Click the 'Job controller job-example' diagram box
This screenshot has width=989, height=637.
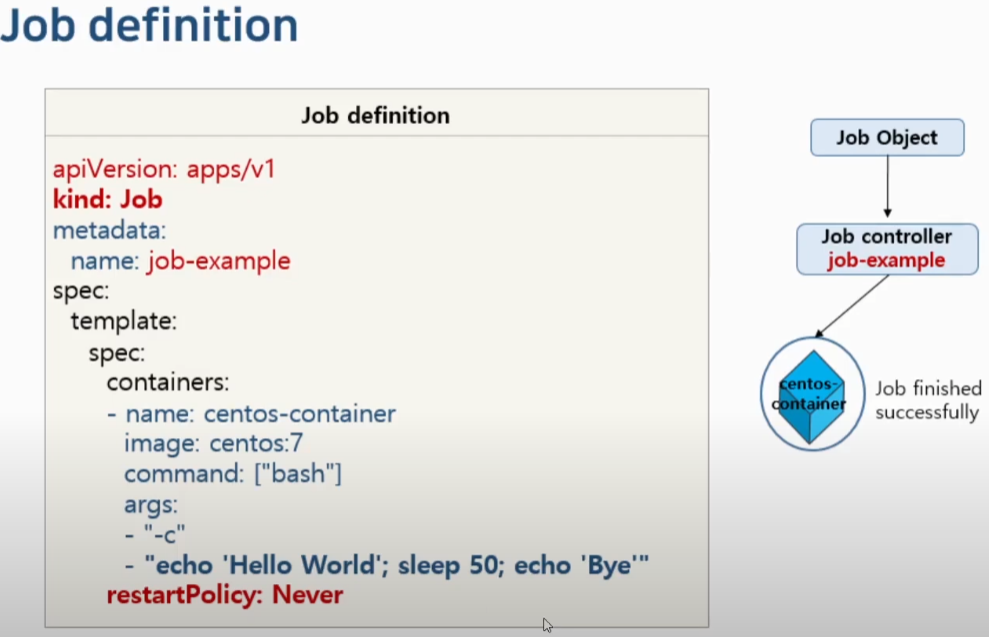pyautogui.click(x=887, y=248)
